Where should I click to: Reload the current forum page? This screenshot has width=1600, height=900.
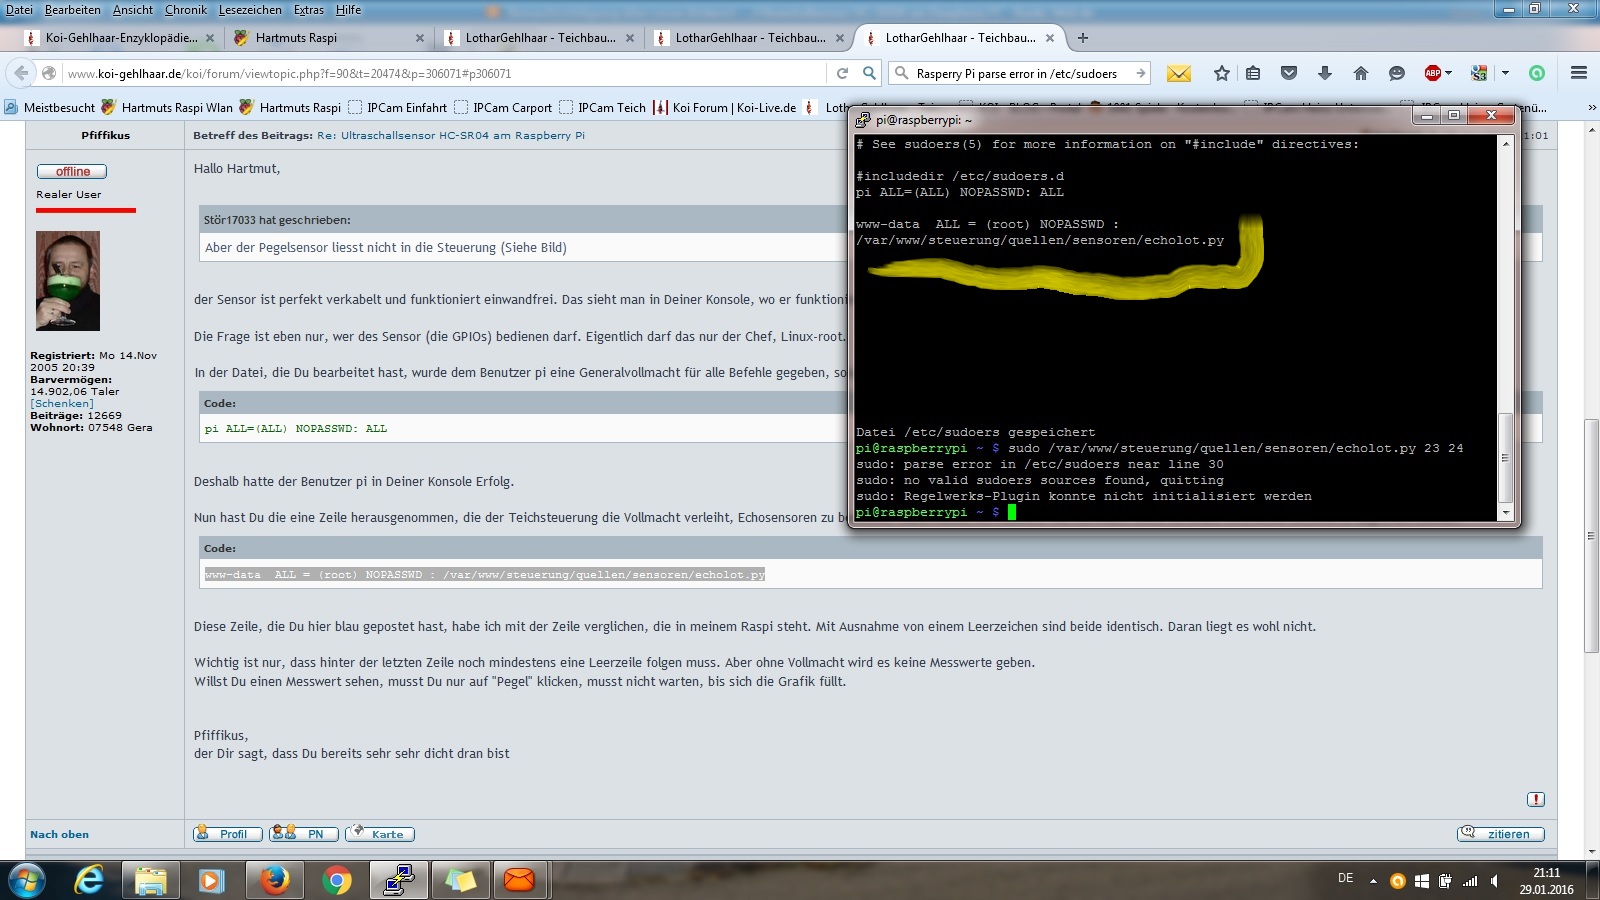[842, 73]
